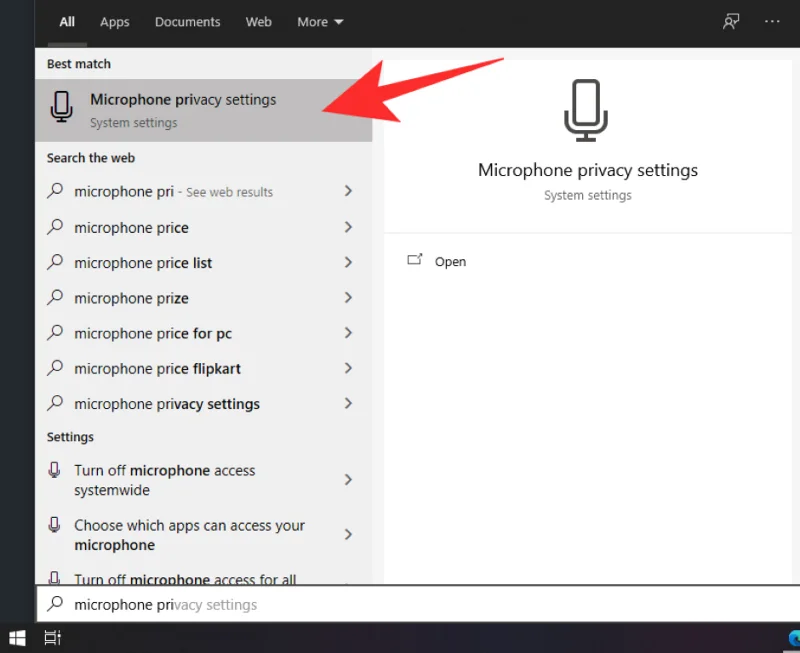Click microphone icon next to Turn off microphone access systemwide
Viewport: 800px width, 653px height.
point(56,471)
